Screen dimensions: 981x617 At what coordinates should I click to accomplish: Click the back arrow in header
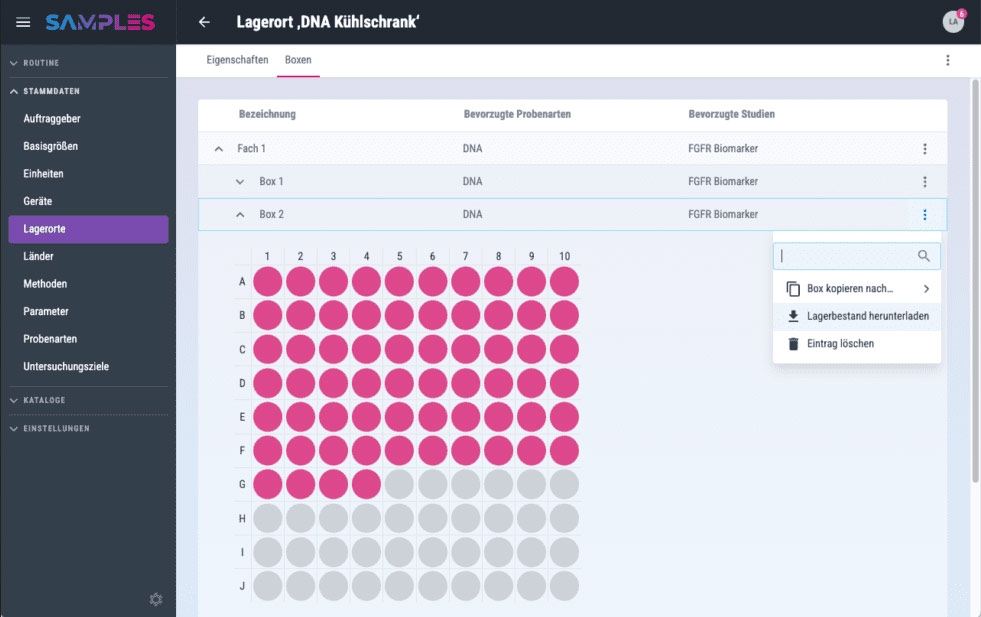[x=204, y=22]
